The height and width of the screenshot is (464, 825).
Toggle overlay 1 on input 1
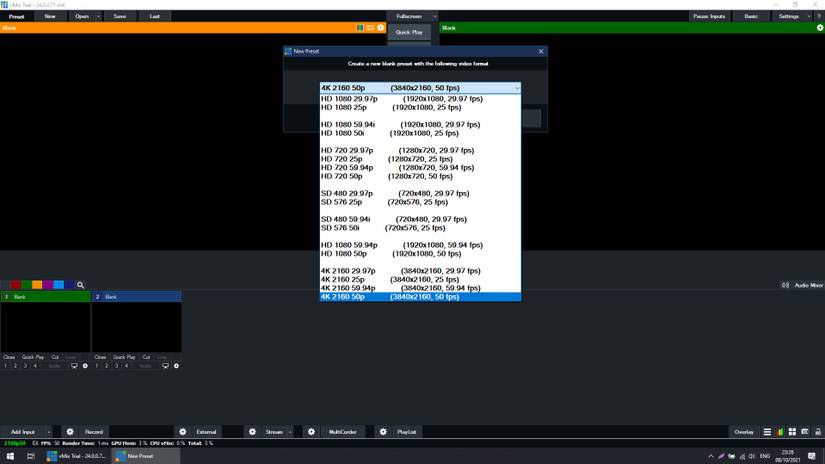tap(5, 366)
